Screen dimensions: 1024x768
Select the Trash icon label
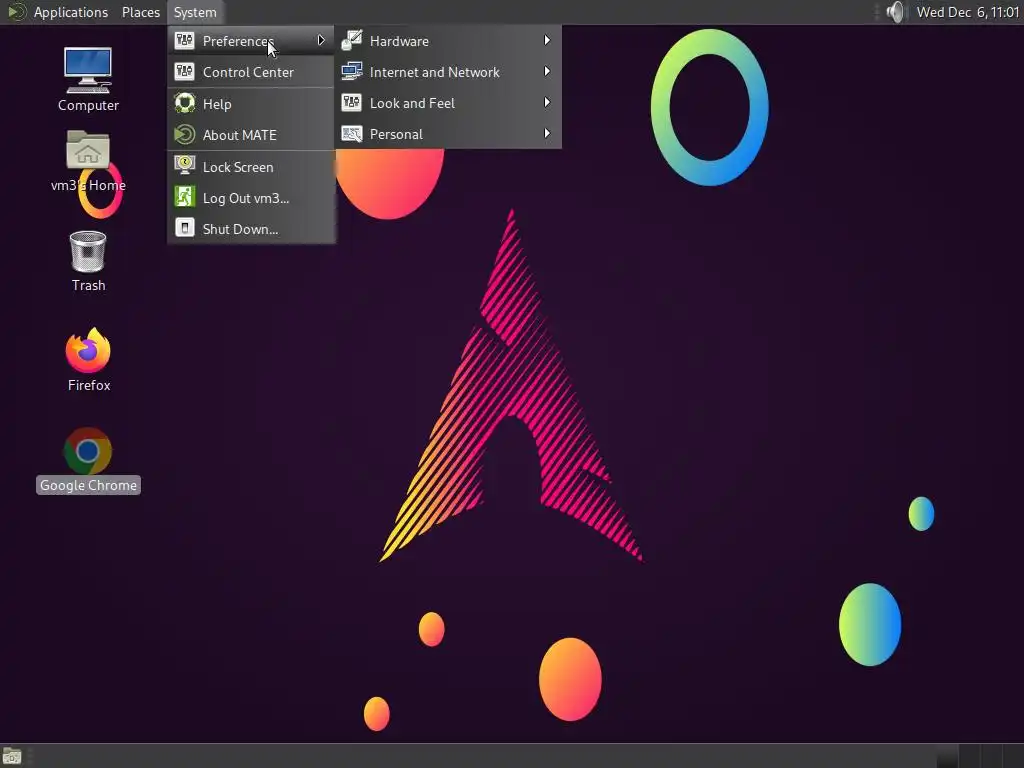(88, 285)
